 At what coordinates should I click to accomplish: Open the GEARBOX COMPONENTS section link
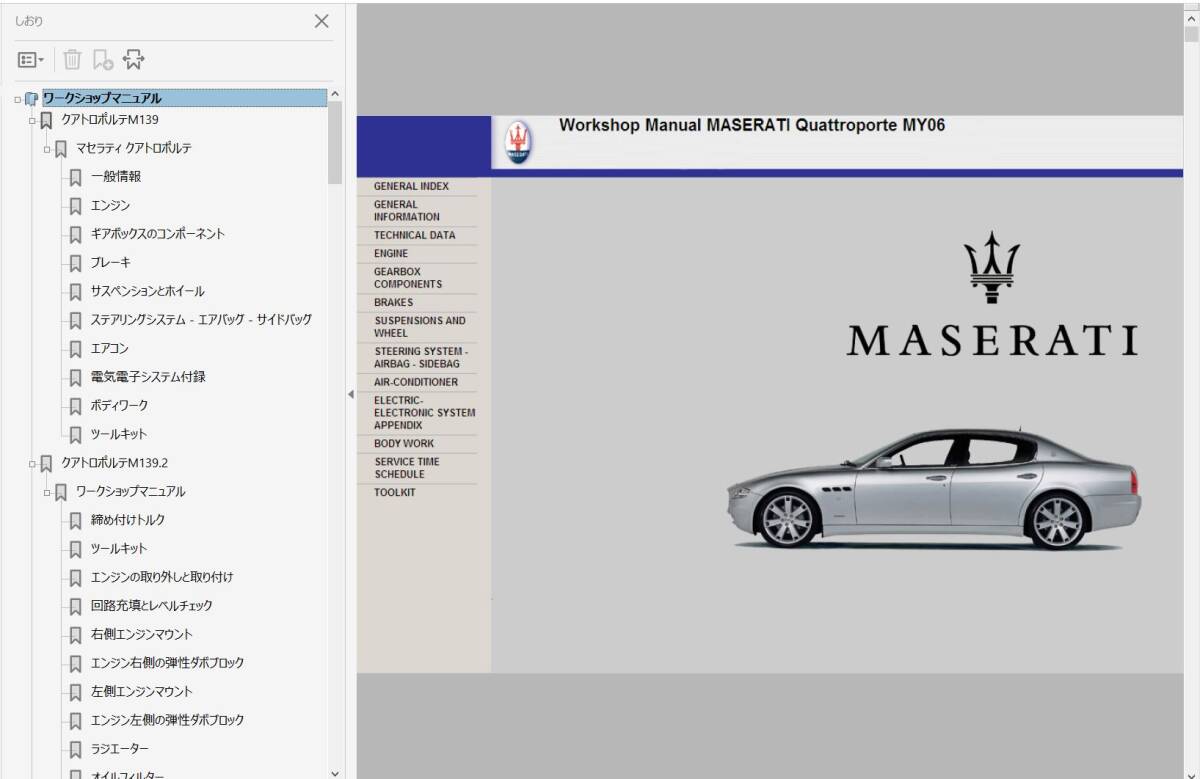(407, 278)
